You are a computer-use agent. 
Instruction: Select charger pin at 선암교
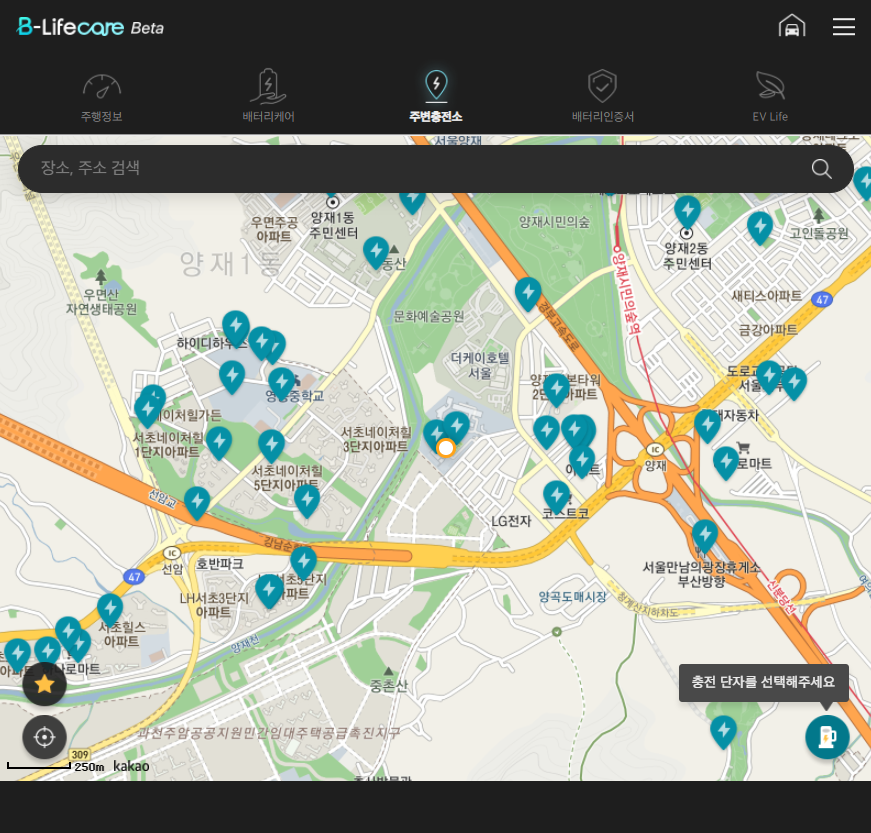coord(197,503)
